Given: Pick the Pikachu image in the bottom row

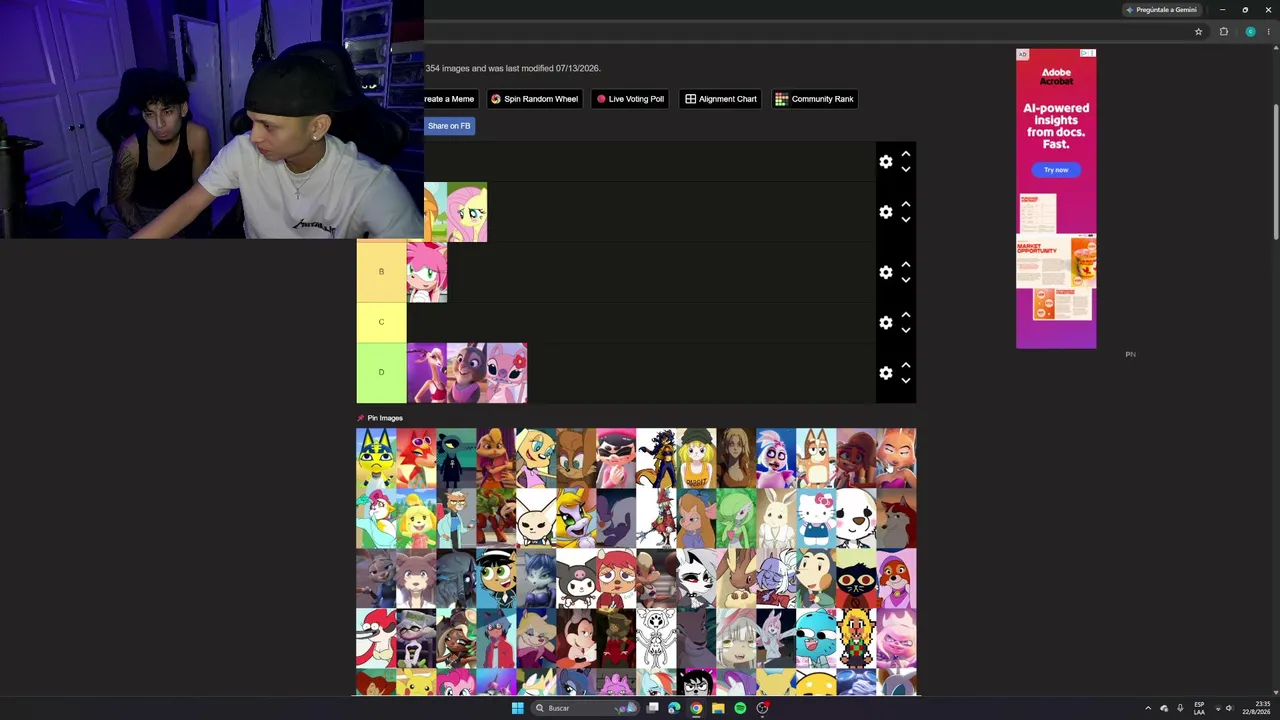Looking at the screenshot, I should [416, 682].
